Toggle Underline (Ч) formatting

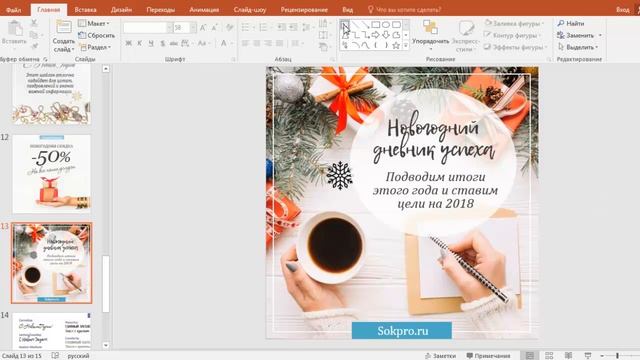[151, 43]
